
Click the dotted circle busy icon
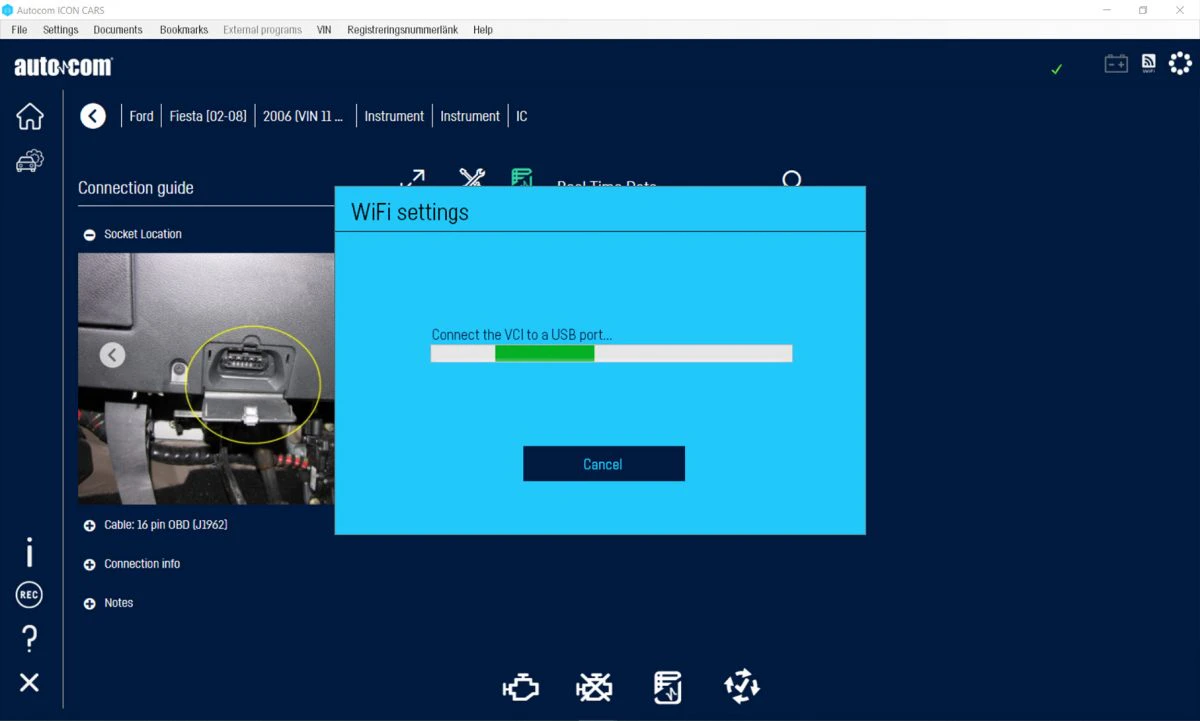point(1180,64)
